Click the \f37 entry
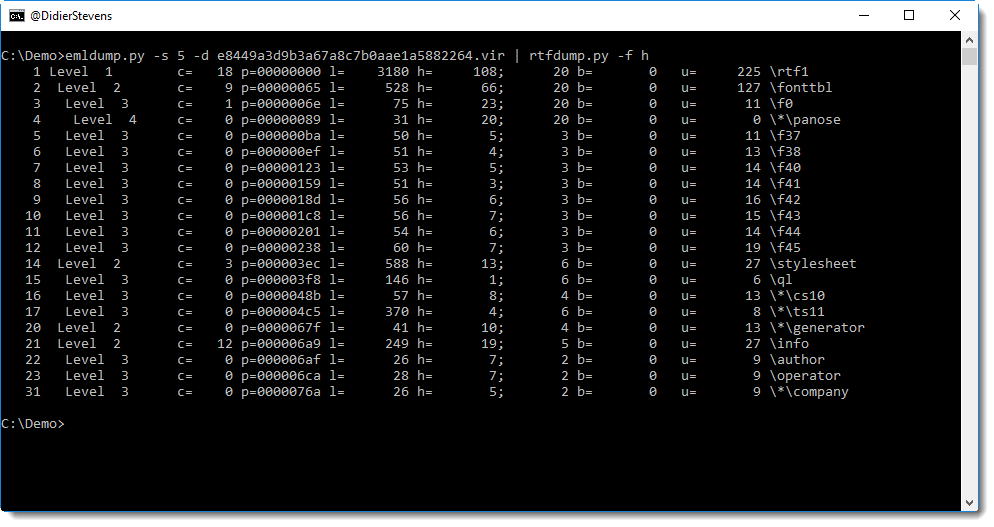Screen dimensions: 994x527 click(785, 136)
